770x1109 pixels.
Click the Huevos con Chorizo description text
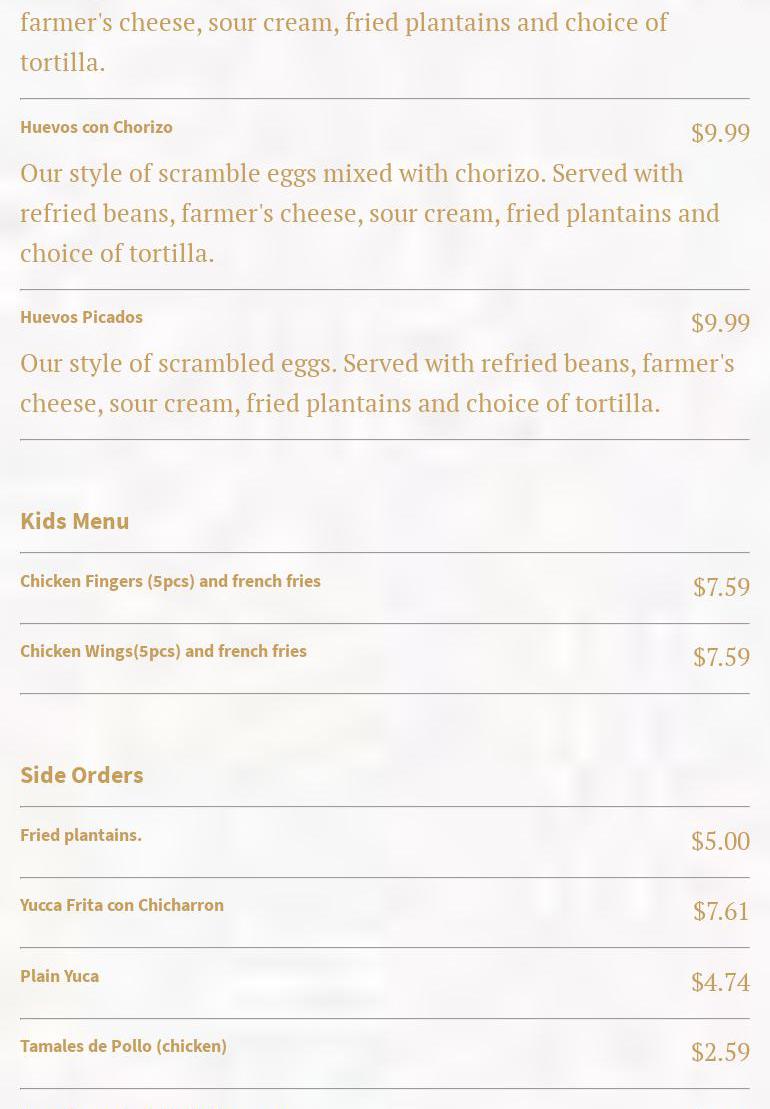pyautogui.click(x=370, y=213)
